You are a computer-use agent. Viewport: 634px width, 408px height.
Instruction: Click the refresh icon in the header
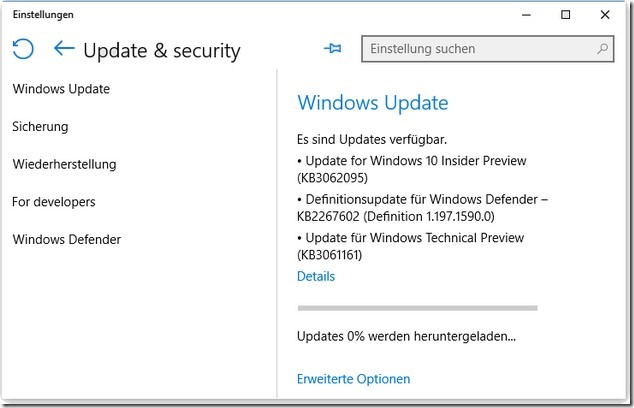click(23, 48)
